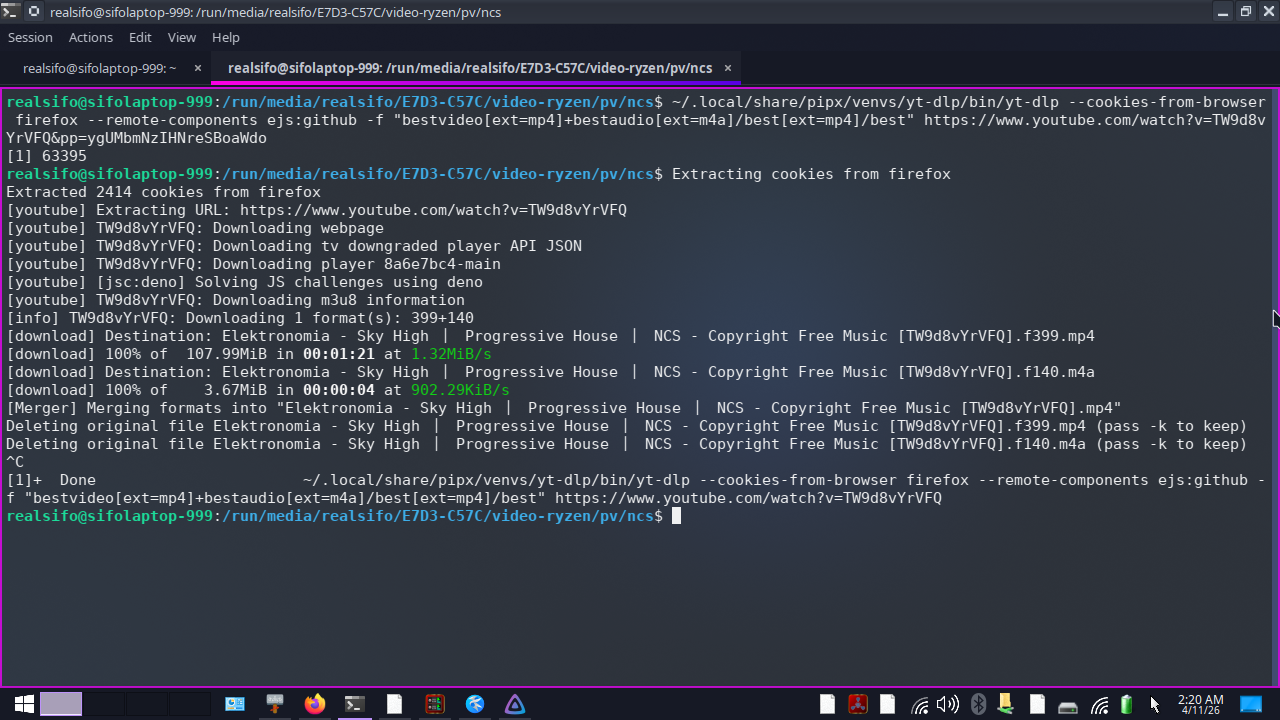
Task: Click "Extracted 2414 cookies from firefox" line
Action: tap(163, 192)
